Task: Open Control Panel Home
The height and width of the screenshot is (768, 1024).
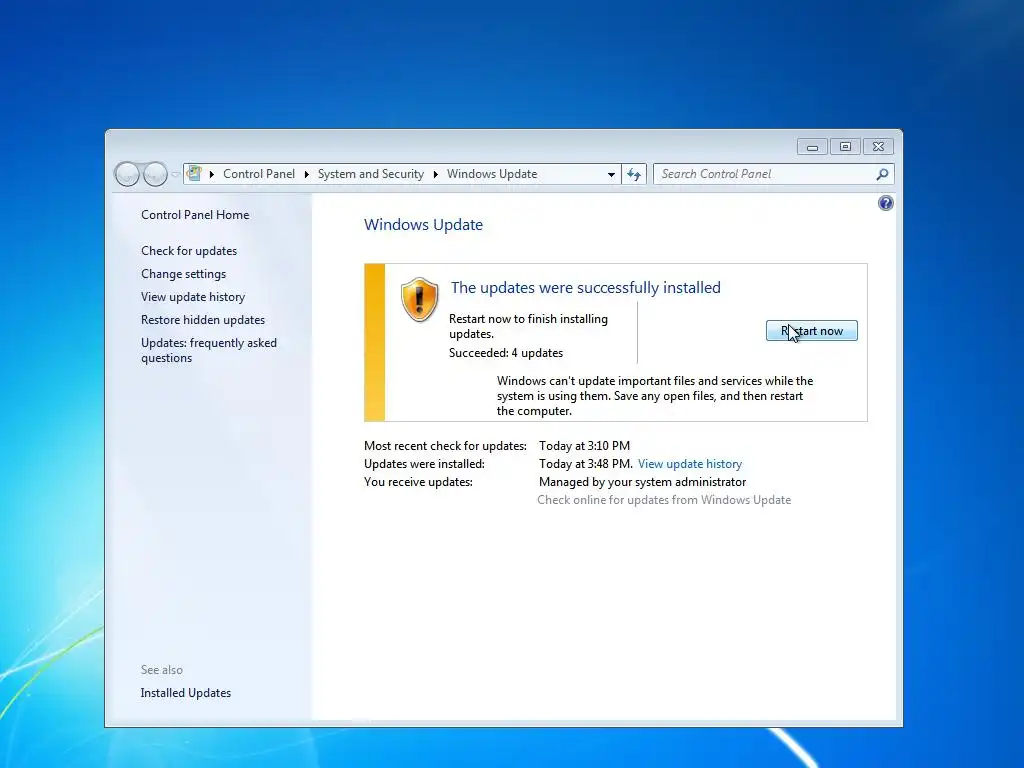Action: [x=195, y=215]
